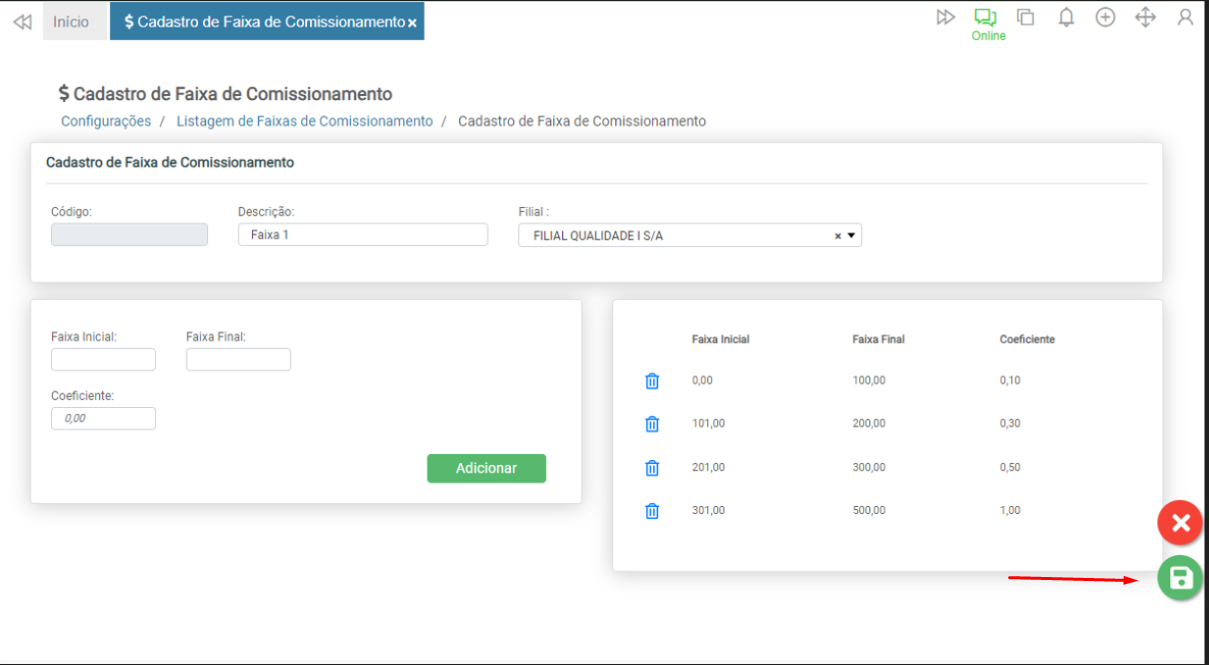This screenshot has height=665, width=1209.
Task: Click the Online chat status icon
Action: [986, 18]
